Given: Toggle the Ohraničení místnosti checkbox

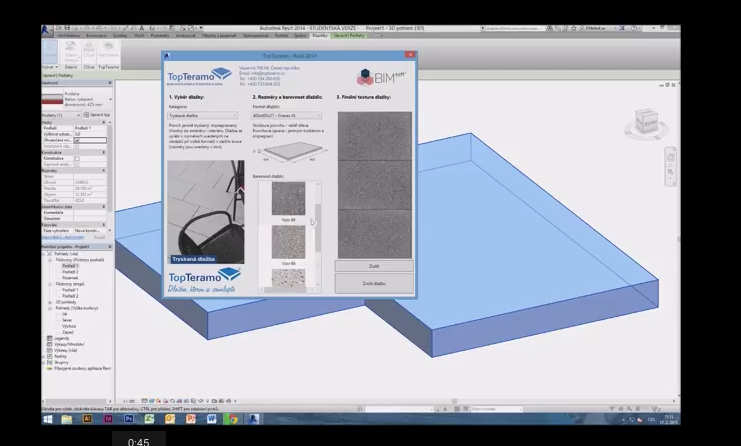Looking at the screenshot, I should point(77,140).
